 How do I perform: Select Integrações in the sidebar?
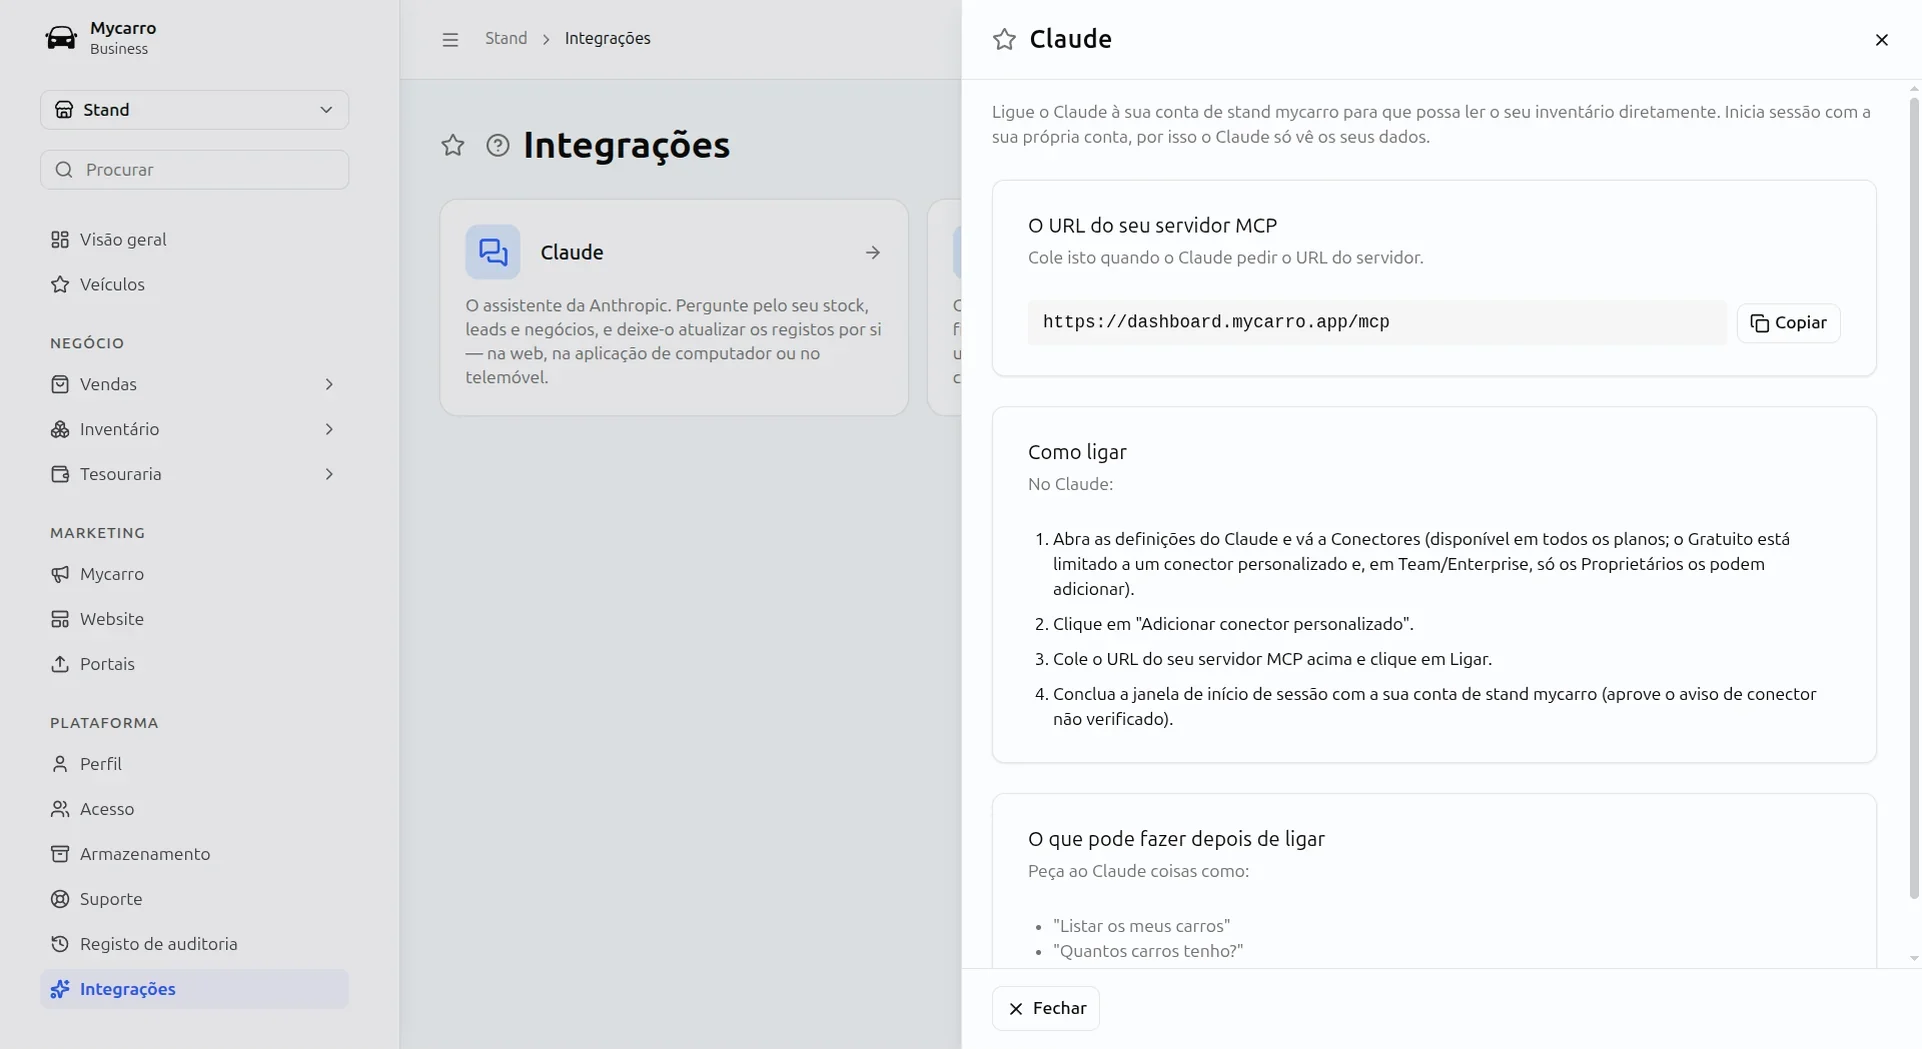point(194,990)
